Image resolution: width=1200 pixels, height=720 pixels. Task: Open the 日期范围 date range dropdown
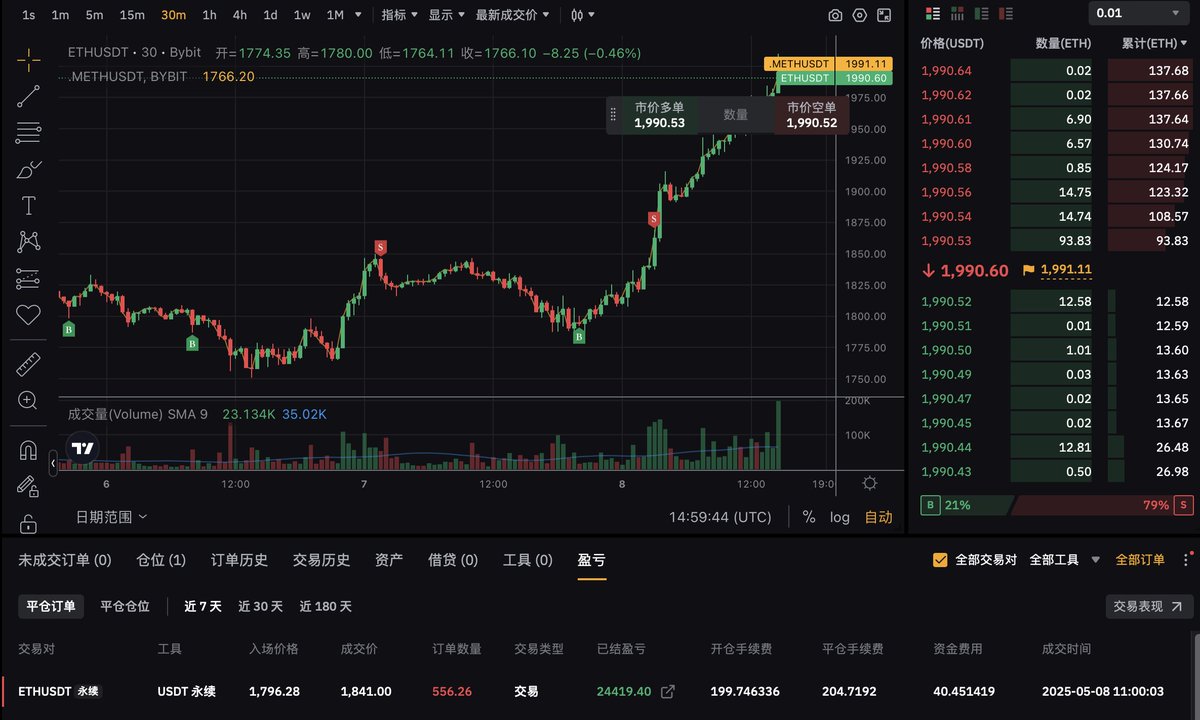pyautogui.click(x=111, y=517)
